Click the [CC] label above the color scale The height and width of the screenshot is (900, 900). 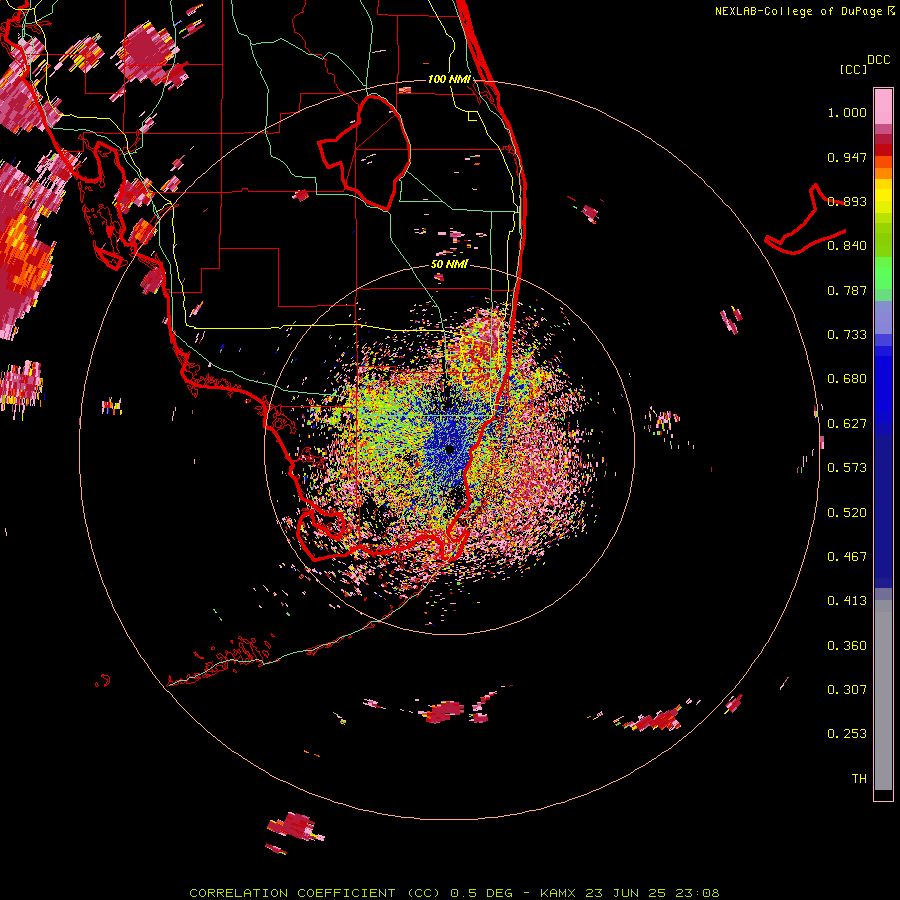point(853,69)
